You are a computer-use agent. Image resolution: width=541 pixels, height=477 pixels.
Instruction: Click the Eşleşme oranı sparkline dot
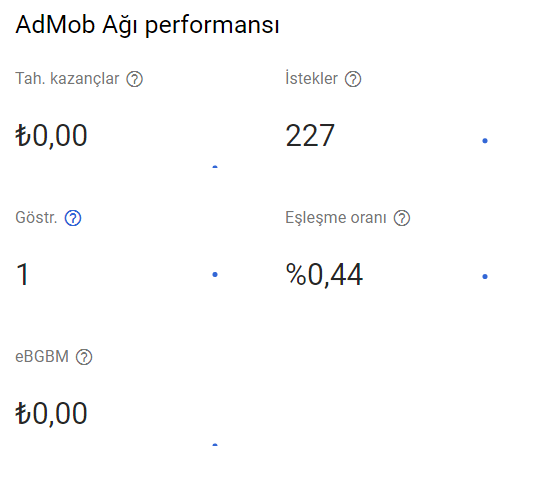pyautogui.click(x=485, y=276)
